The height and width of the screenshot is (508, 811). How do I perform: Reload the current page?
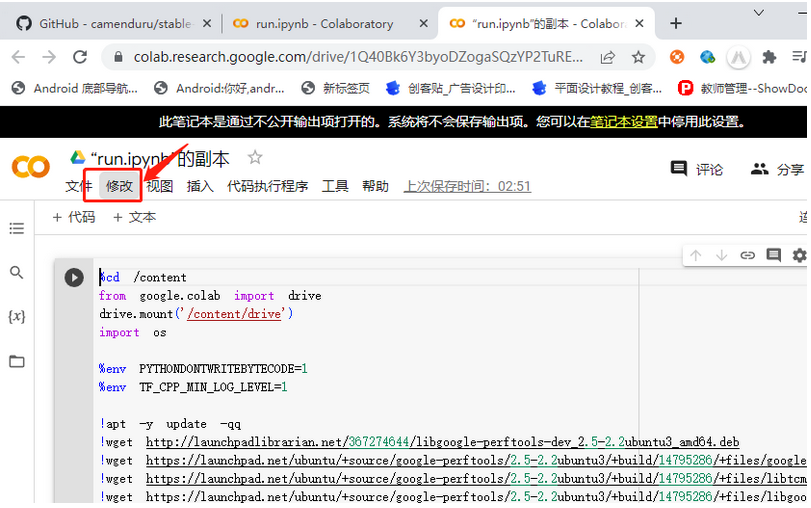[x=80, y=57]
